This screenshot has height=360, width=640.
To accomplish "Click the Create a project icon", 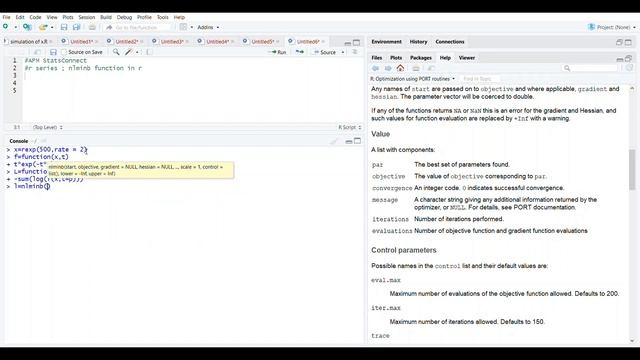I will [27, 27].
